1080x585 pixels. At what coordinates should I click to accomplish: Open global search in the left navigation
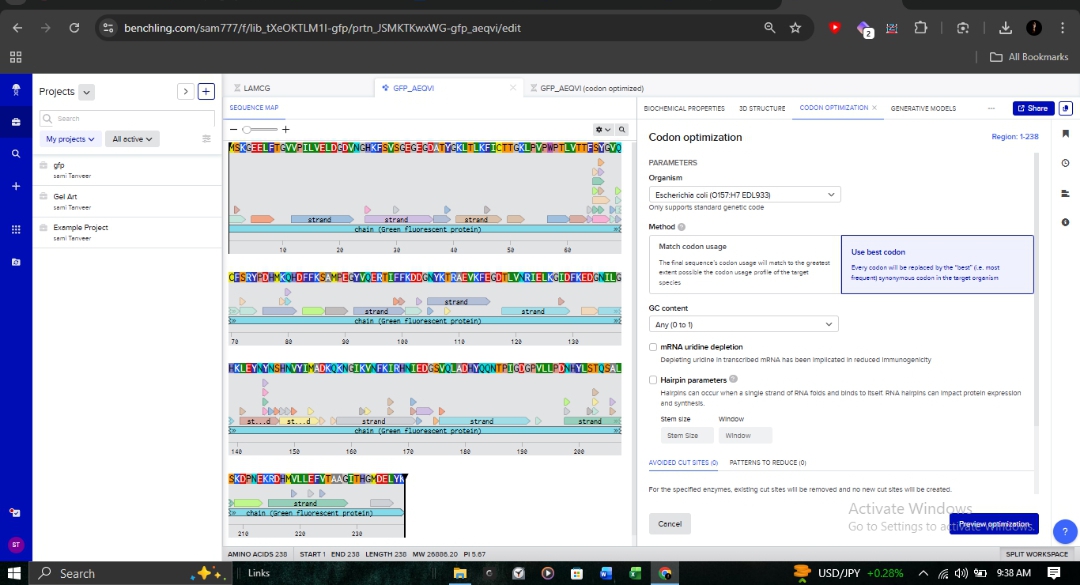tap(15, 154)
